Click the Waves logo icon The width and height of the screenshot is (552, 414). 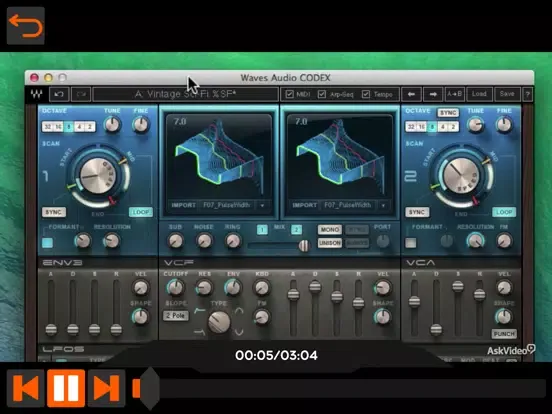36,94
